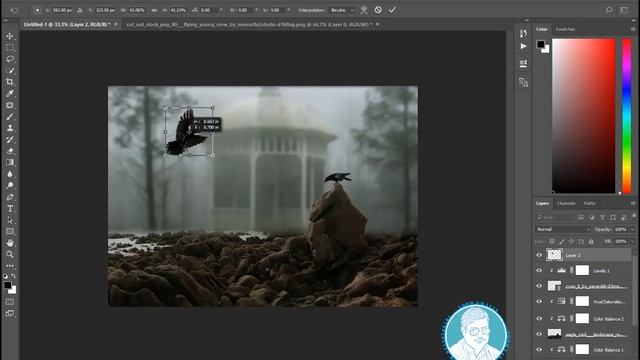
Task: Toggle the layer filter switch
Action: click(x=633, y=216)
